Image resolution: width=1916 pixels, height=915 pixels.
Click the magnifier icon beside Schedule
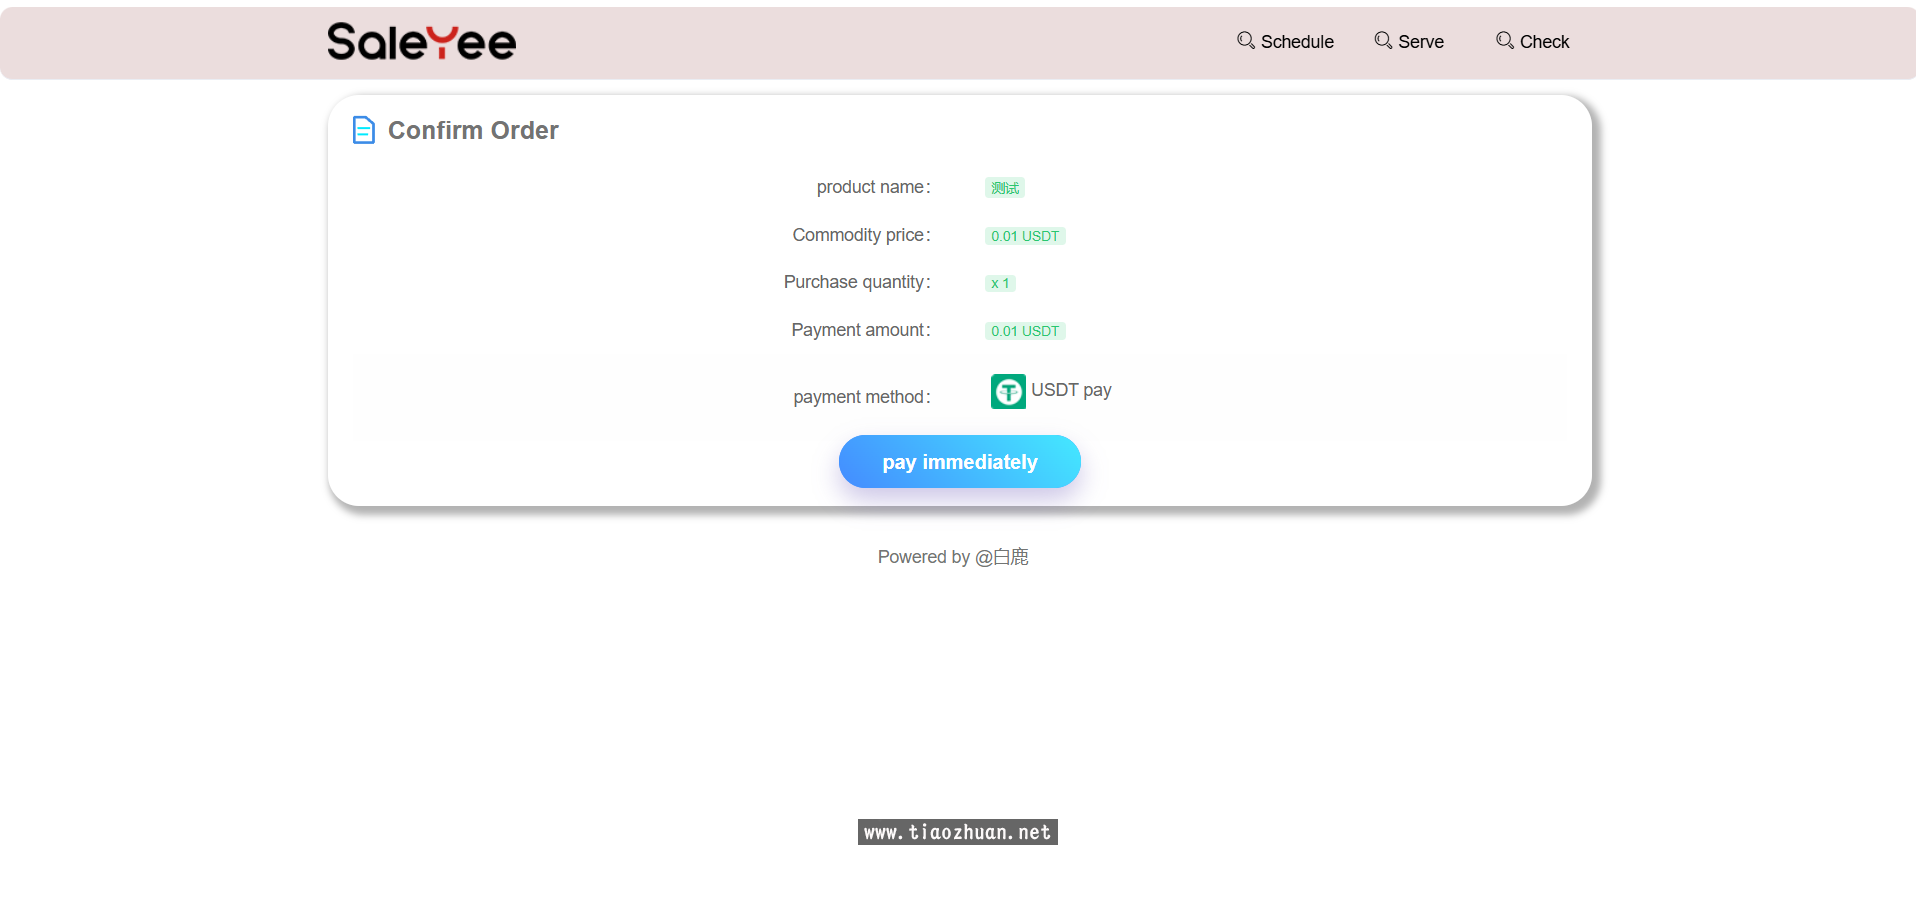tap(1245, 40)
